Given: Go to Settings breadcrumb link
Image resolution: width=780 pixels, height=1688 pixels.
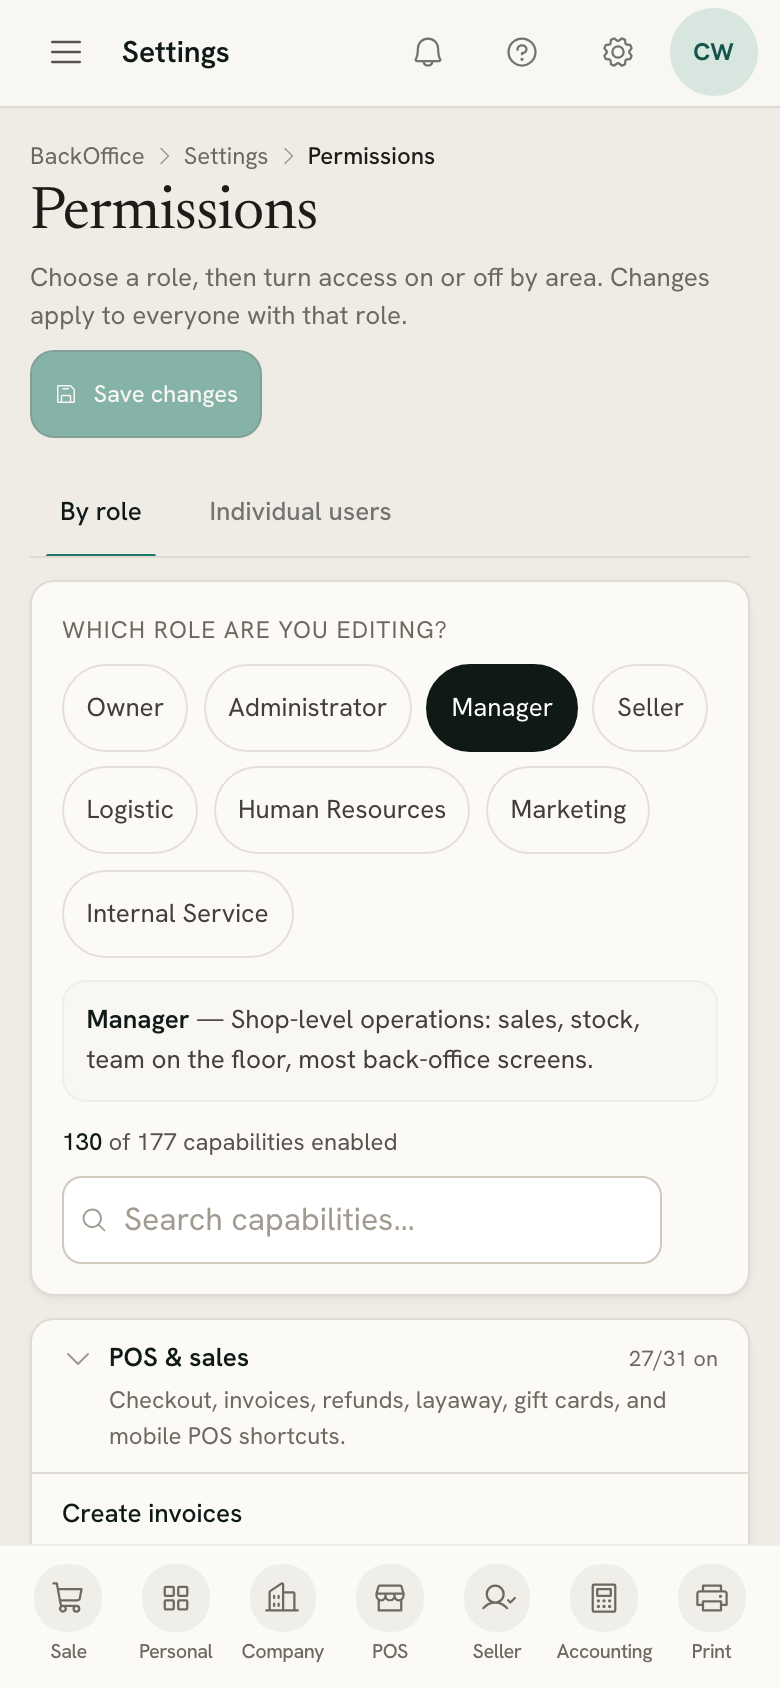Looking at the screenshot, I should [x=226, y=156].
